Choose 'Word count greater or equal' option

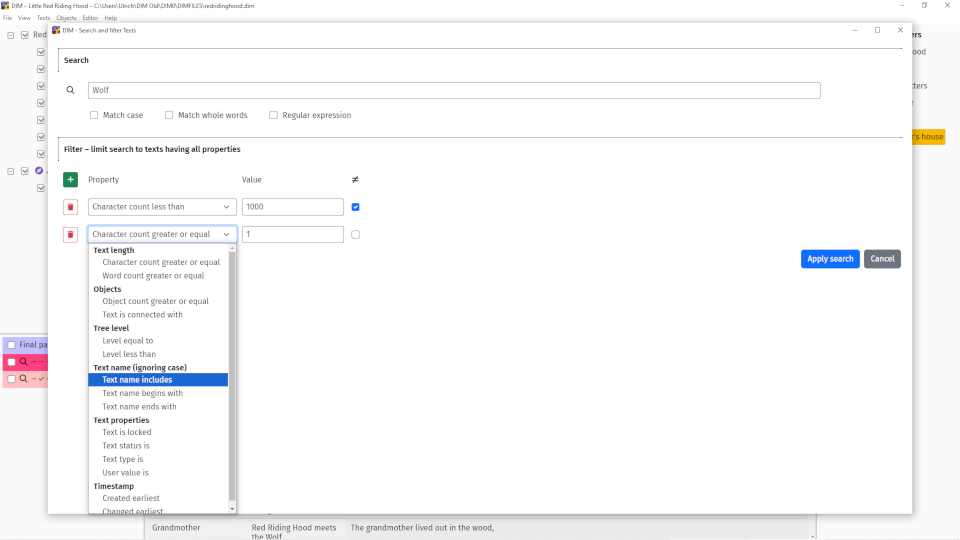click(153, 276)
